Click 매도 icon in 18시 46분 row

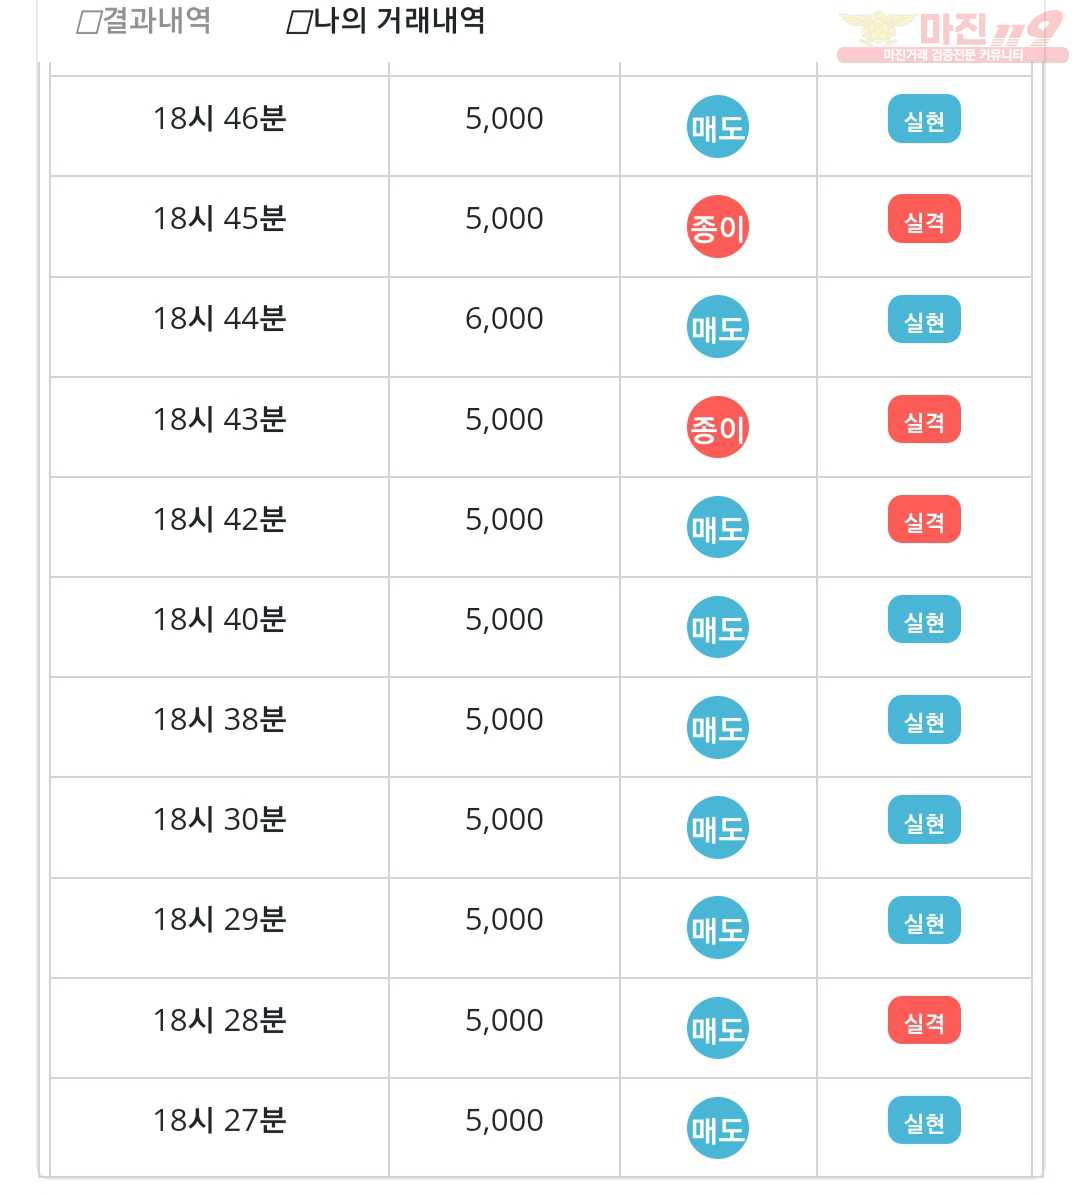pos(718,127)
